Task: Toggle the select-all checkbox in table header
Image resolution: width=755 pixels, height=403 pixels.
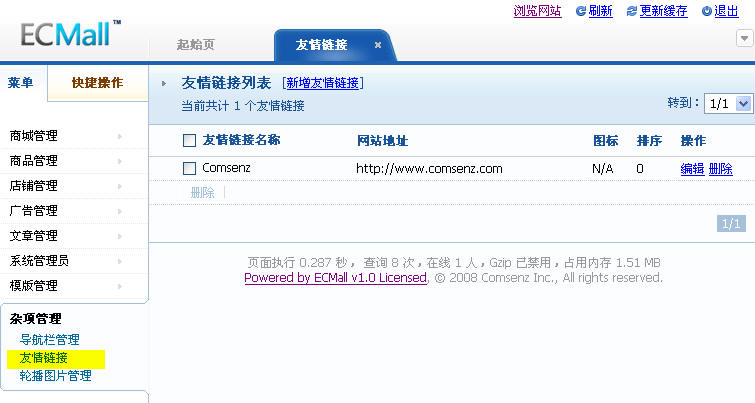Action: [189, 141]
